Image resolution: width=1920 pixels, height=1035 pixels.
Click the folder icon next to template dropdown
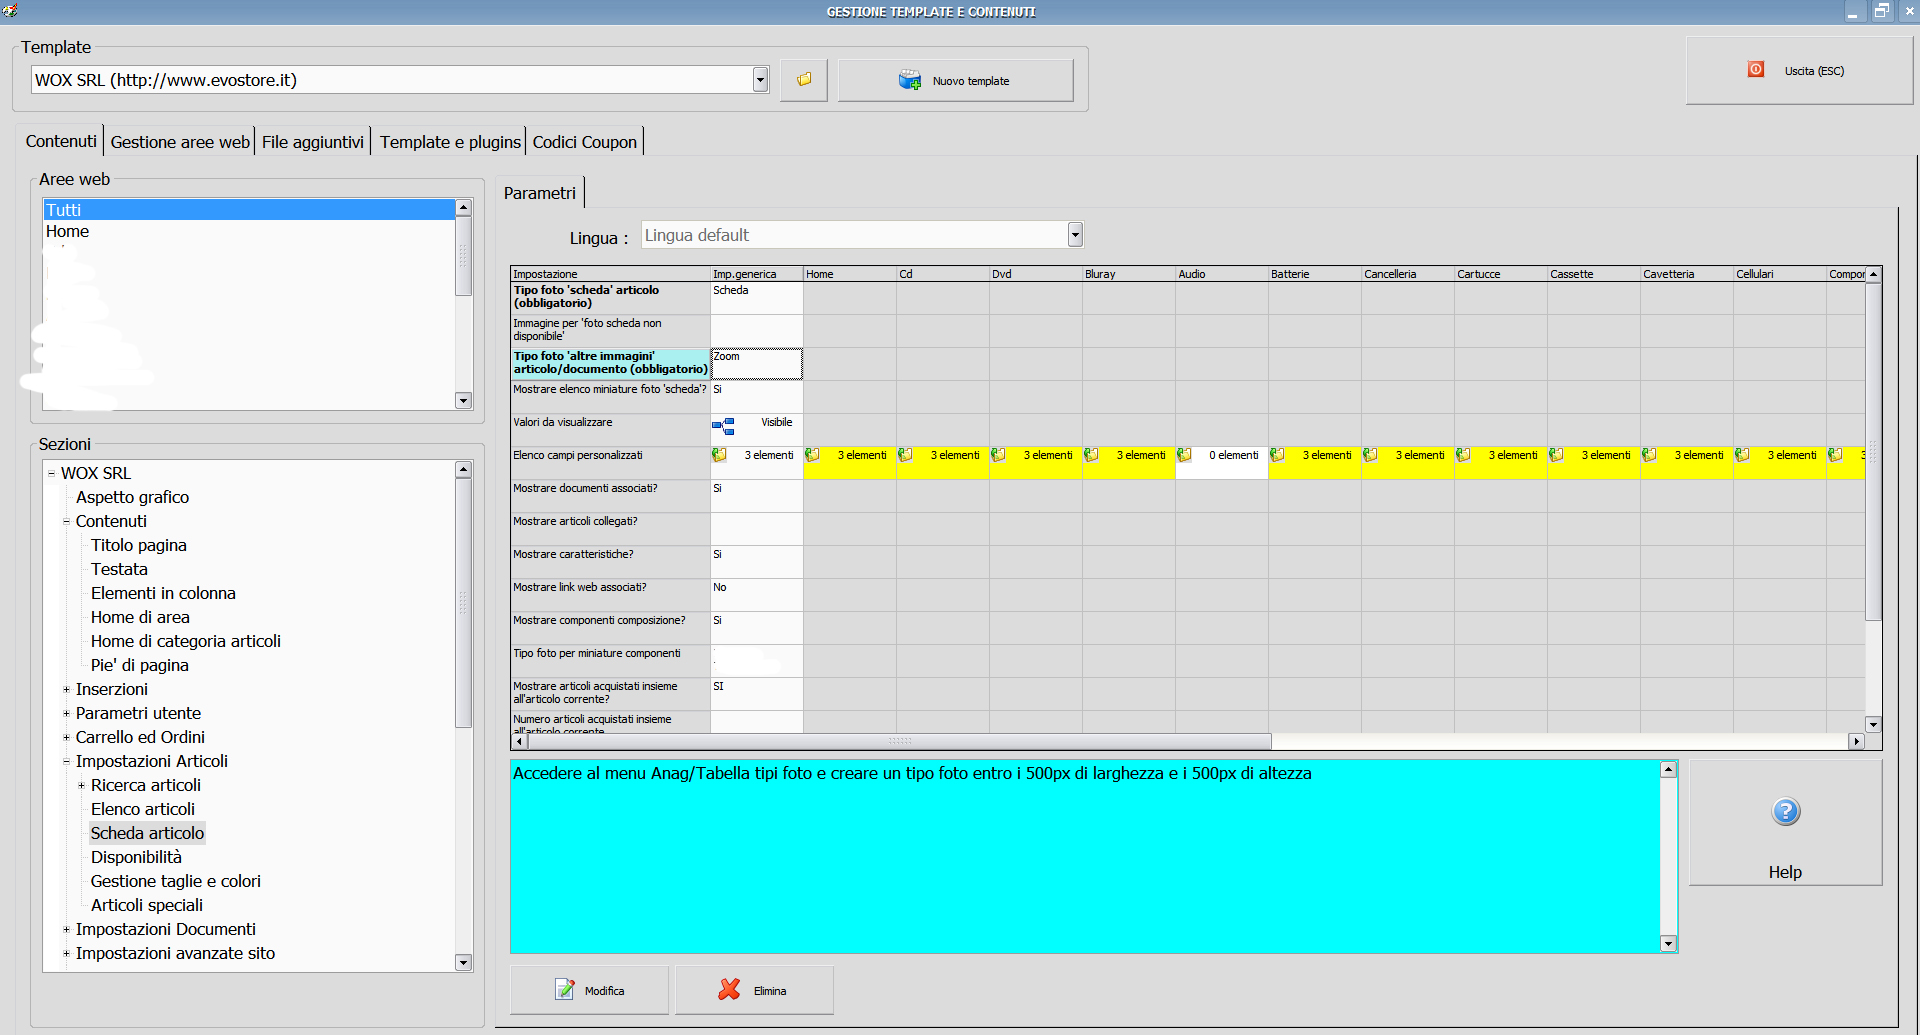(x=804, y=80)
